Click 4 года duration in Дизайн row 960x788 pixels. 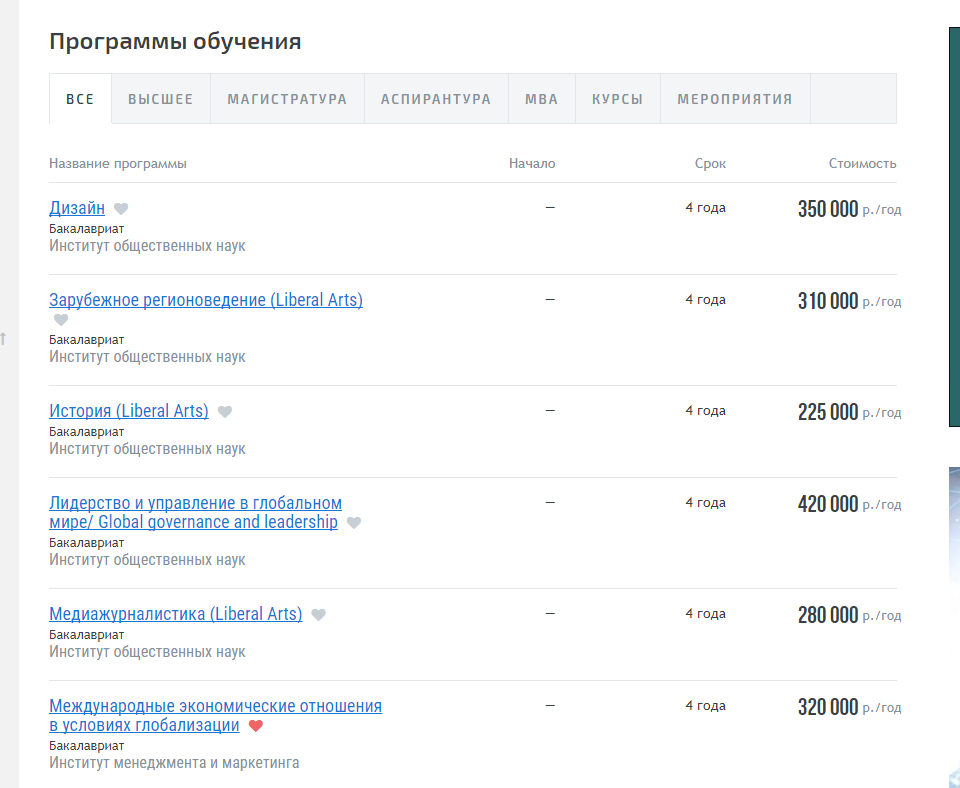705,208
